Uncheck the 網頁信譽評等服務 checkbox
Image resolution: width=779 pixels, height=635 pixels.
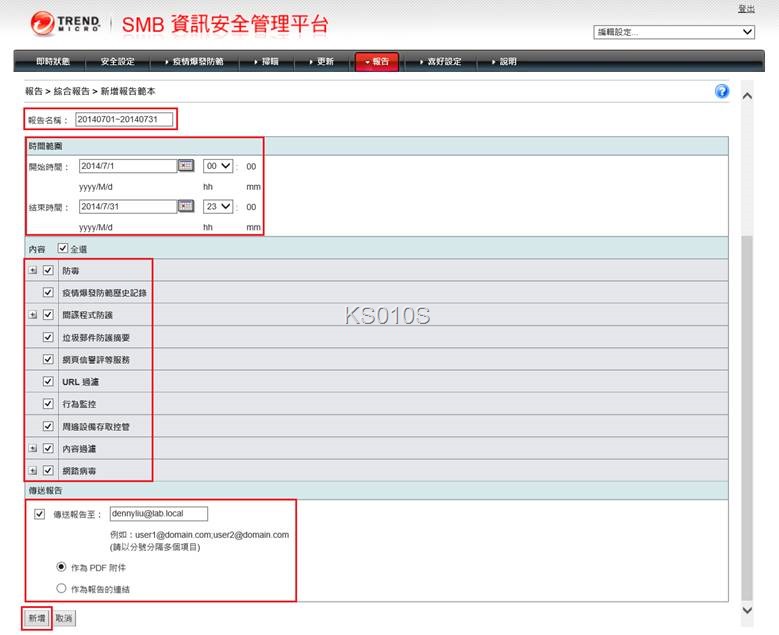(48, 359)
